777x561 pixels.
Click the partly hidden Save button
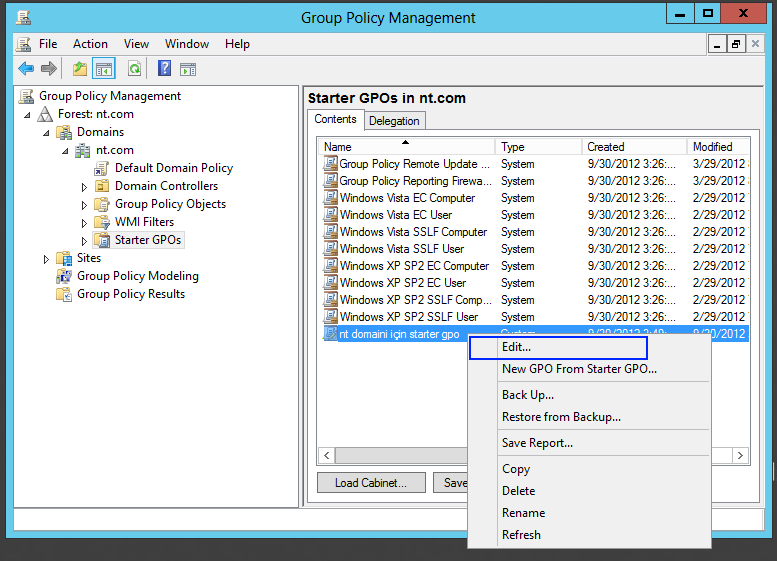(450, 483)
